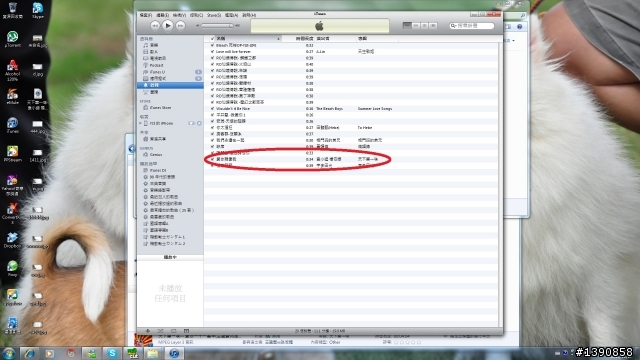Toggle the show artwork panel button
640x360 pixels.
pos(186,331)
